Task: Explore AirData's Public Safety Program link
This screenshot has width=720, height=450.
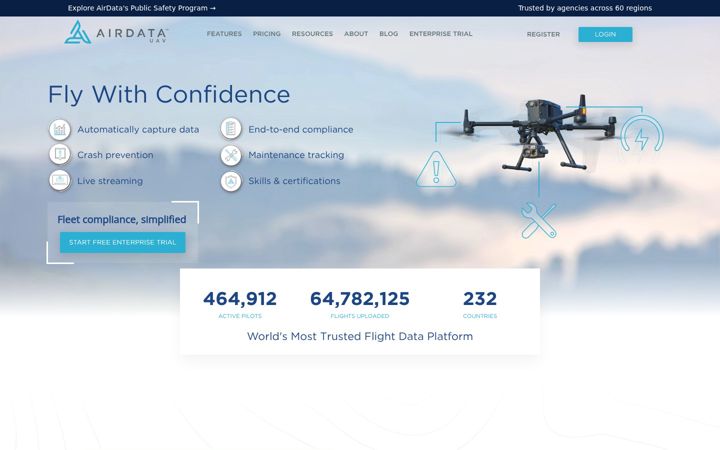Action: [142, 8]
